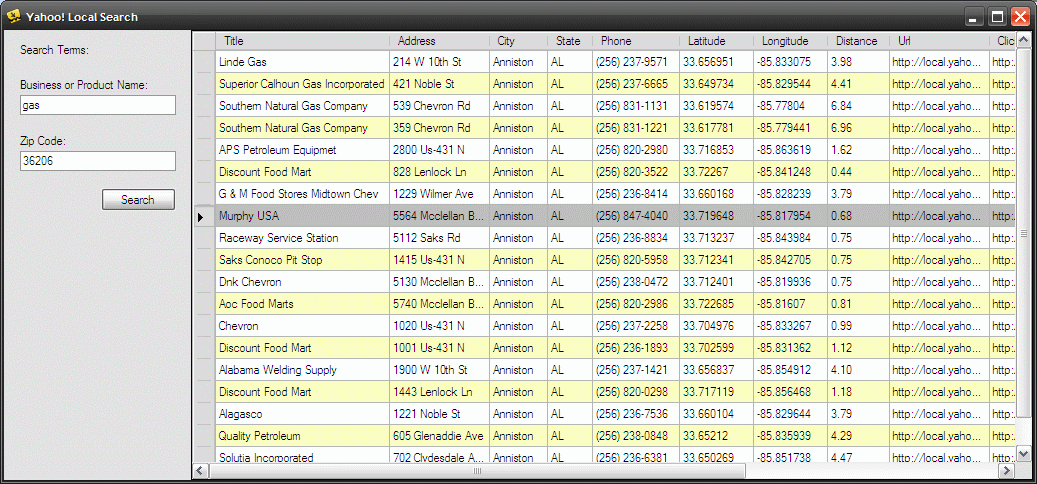Minimize the Yahoo! Local Search window
Image resolution: width=1037 pixels, height=484 pixels.
tap(973, 17)
